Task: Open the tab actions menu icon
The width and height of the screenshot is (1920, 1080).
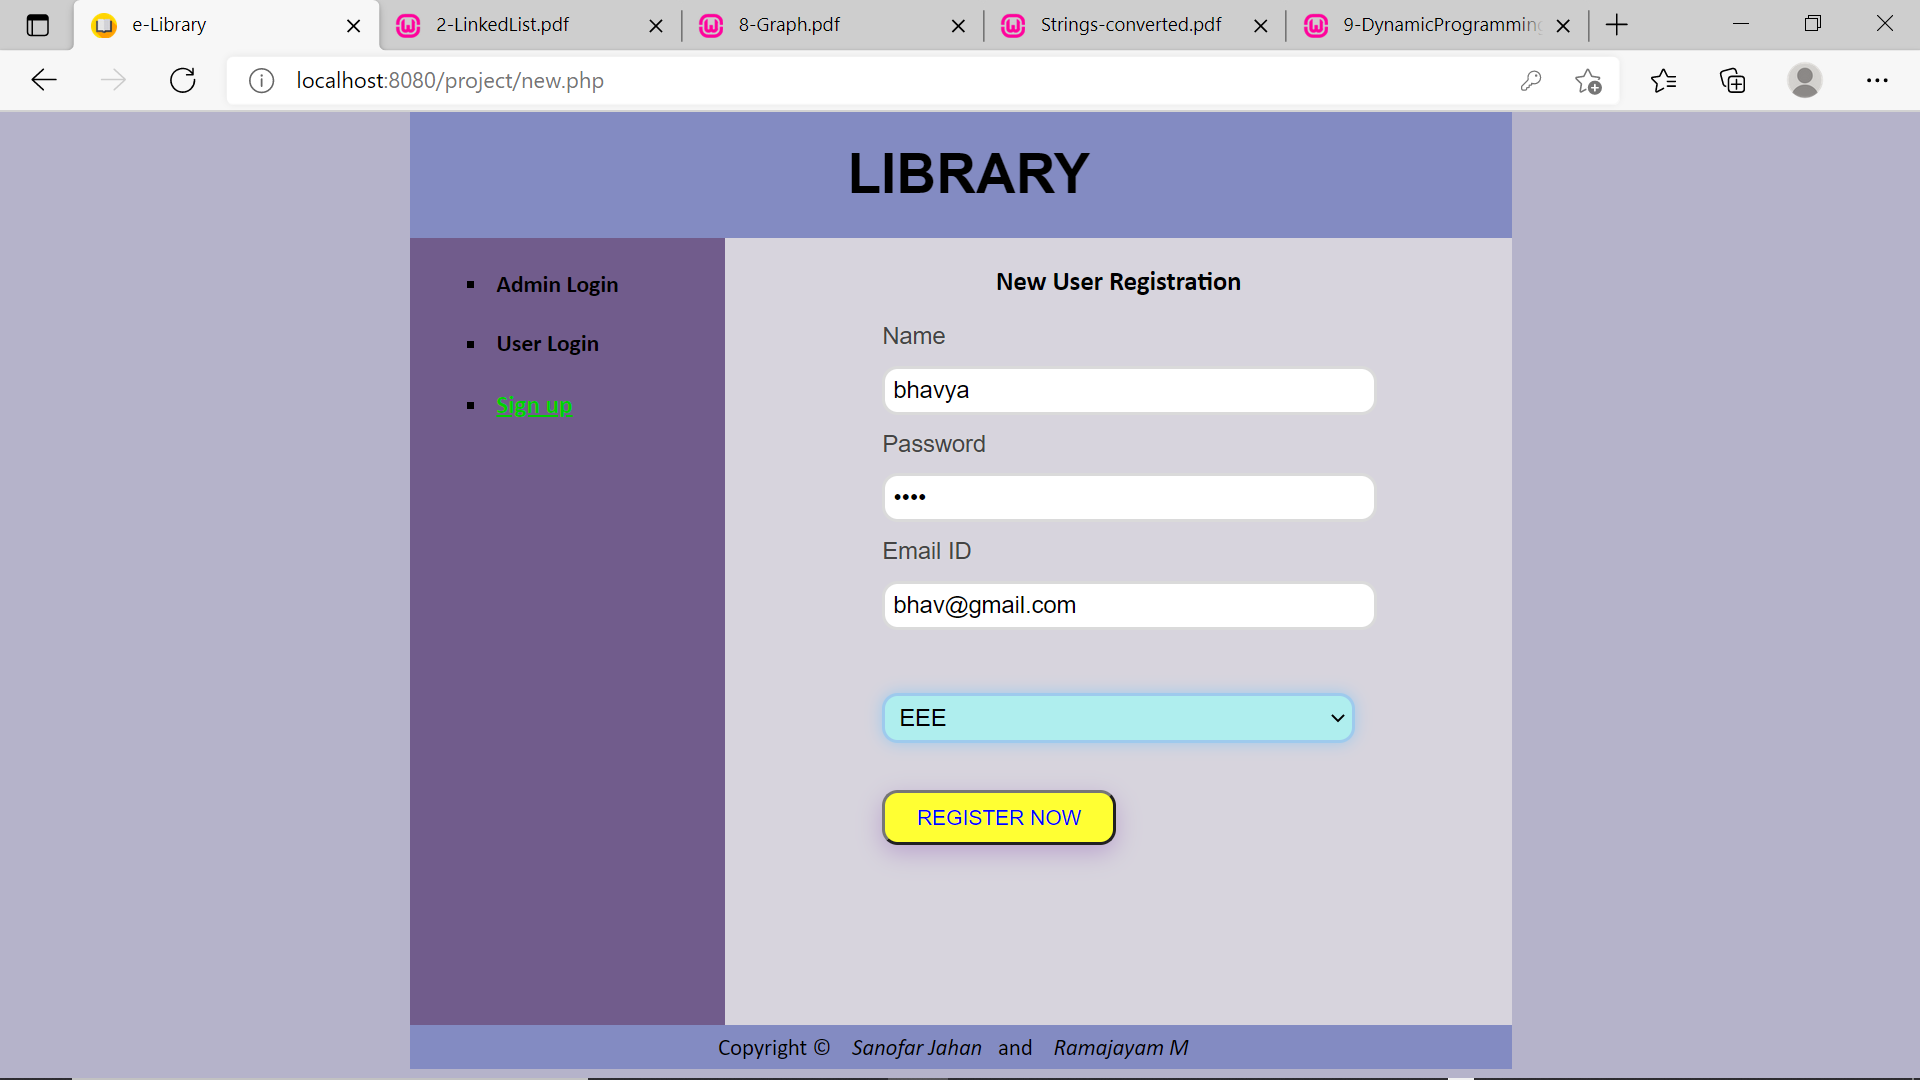Action: (x=37, y=24)
